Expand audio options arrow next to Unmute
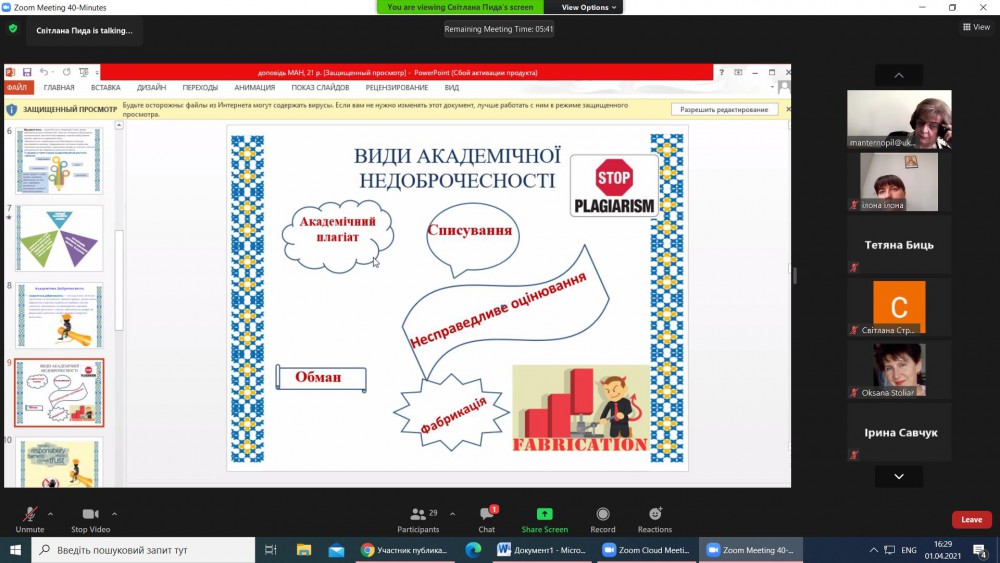Image resolution: width=1000 pixels, height=563 pixels. point(50,513)
